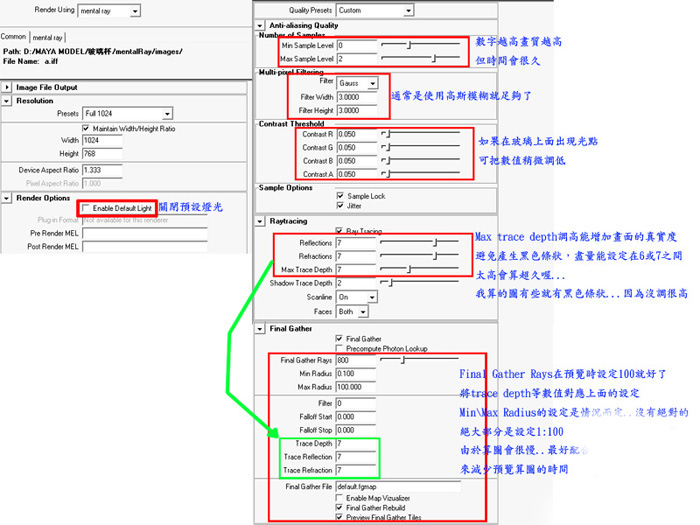
Task: Click the Pre Render MEL field
Action: pos(145,233)
